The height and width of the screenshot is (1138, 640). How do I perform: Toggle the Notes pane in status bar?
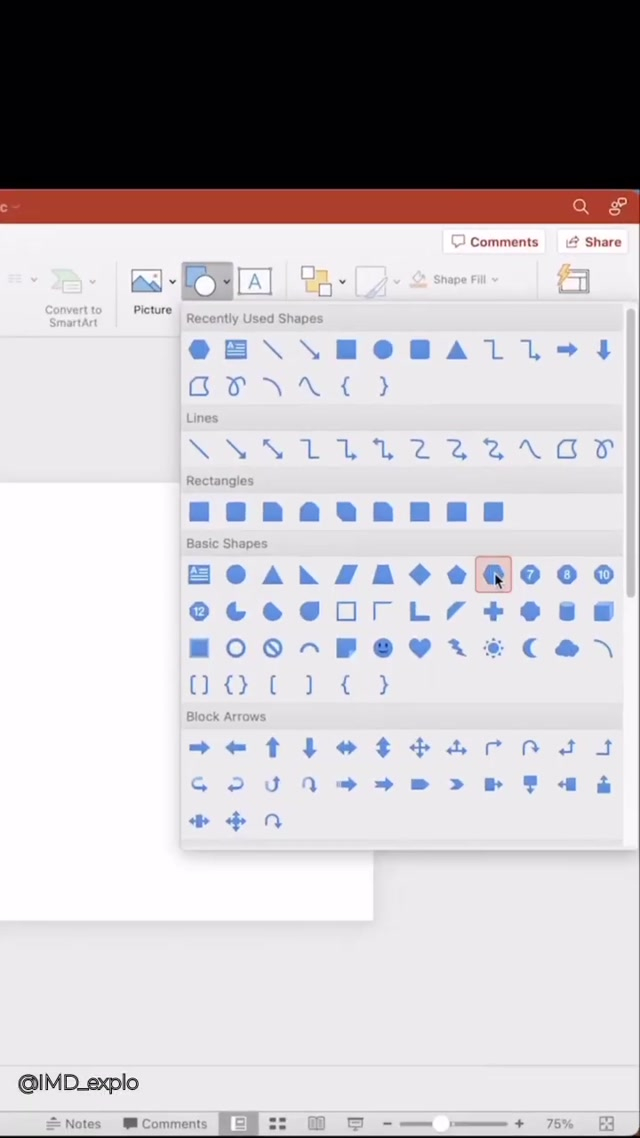pyautogui.click(x=73, y=1123)
